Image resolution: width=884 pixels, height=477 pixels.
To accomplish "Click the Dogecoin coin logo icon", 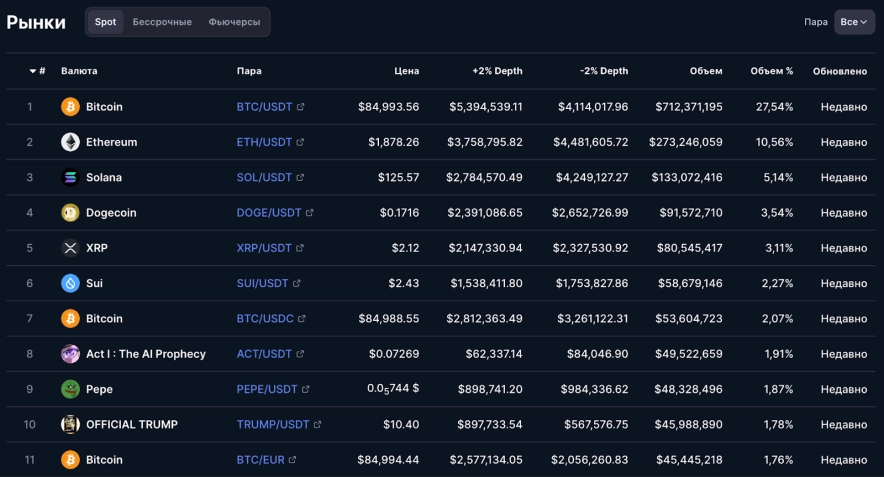I will (70, 212).
